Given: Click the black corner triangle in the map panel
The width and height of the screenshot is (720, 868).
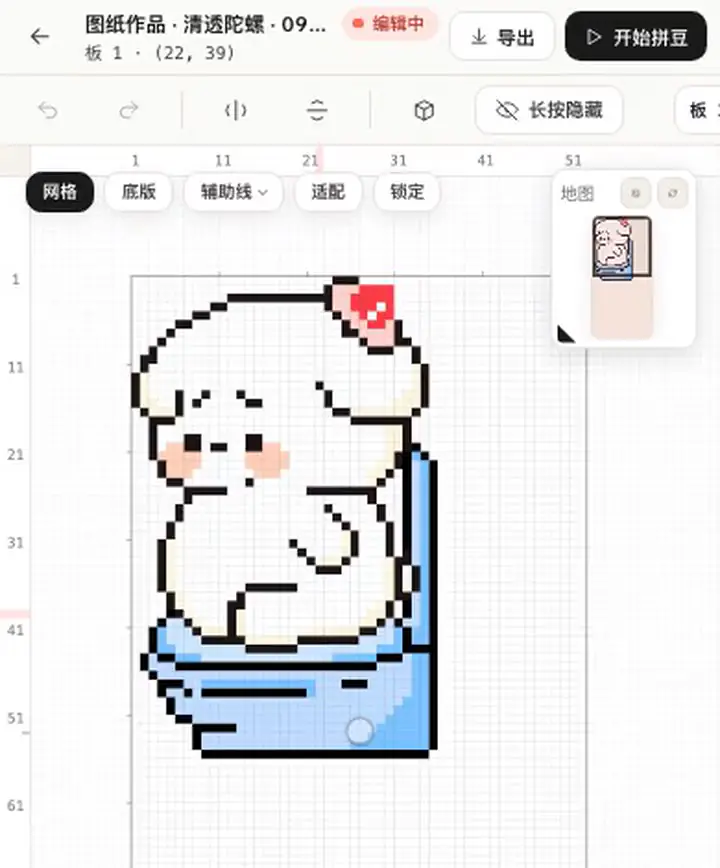Looking at the screenshot, I should (x=565, y=334).
